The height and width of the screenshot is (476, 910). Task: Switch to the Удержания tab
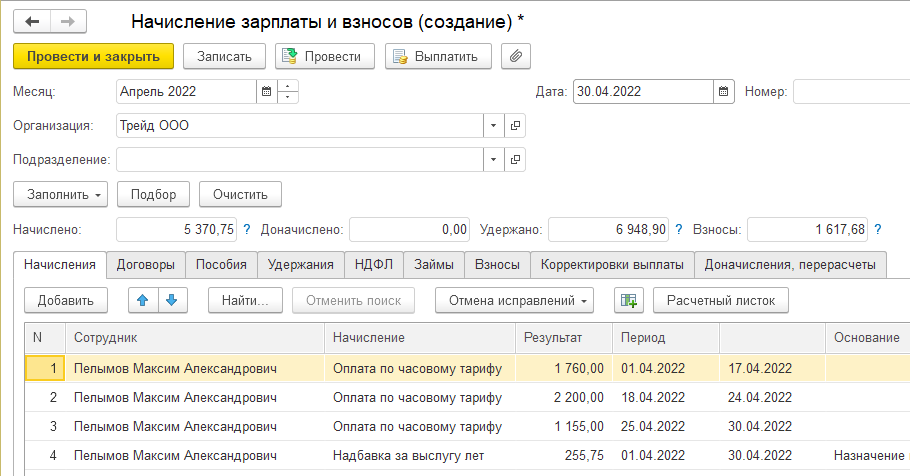coord(300,264)
